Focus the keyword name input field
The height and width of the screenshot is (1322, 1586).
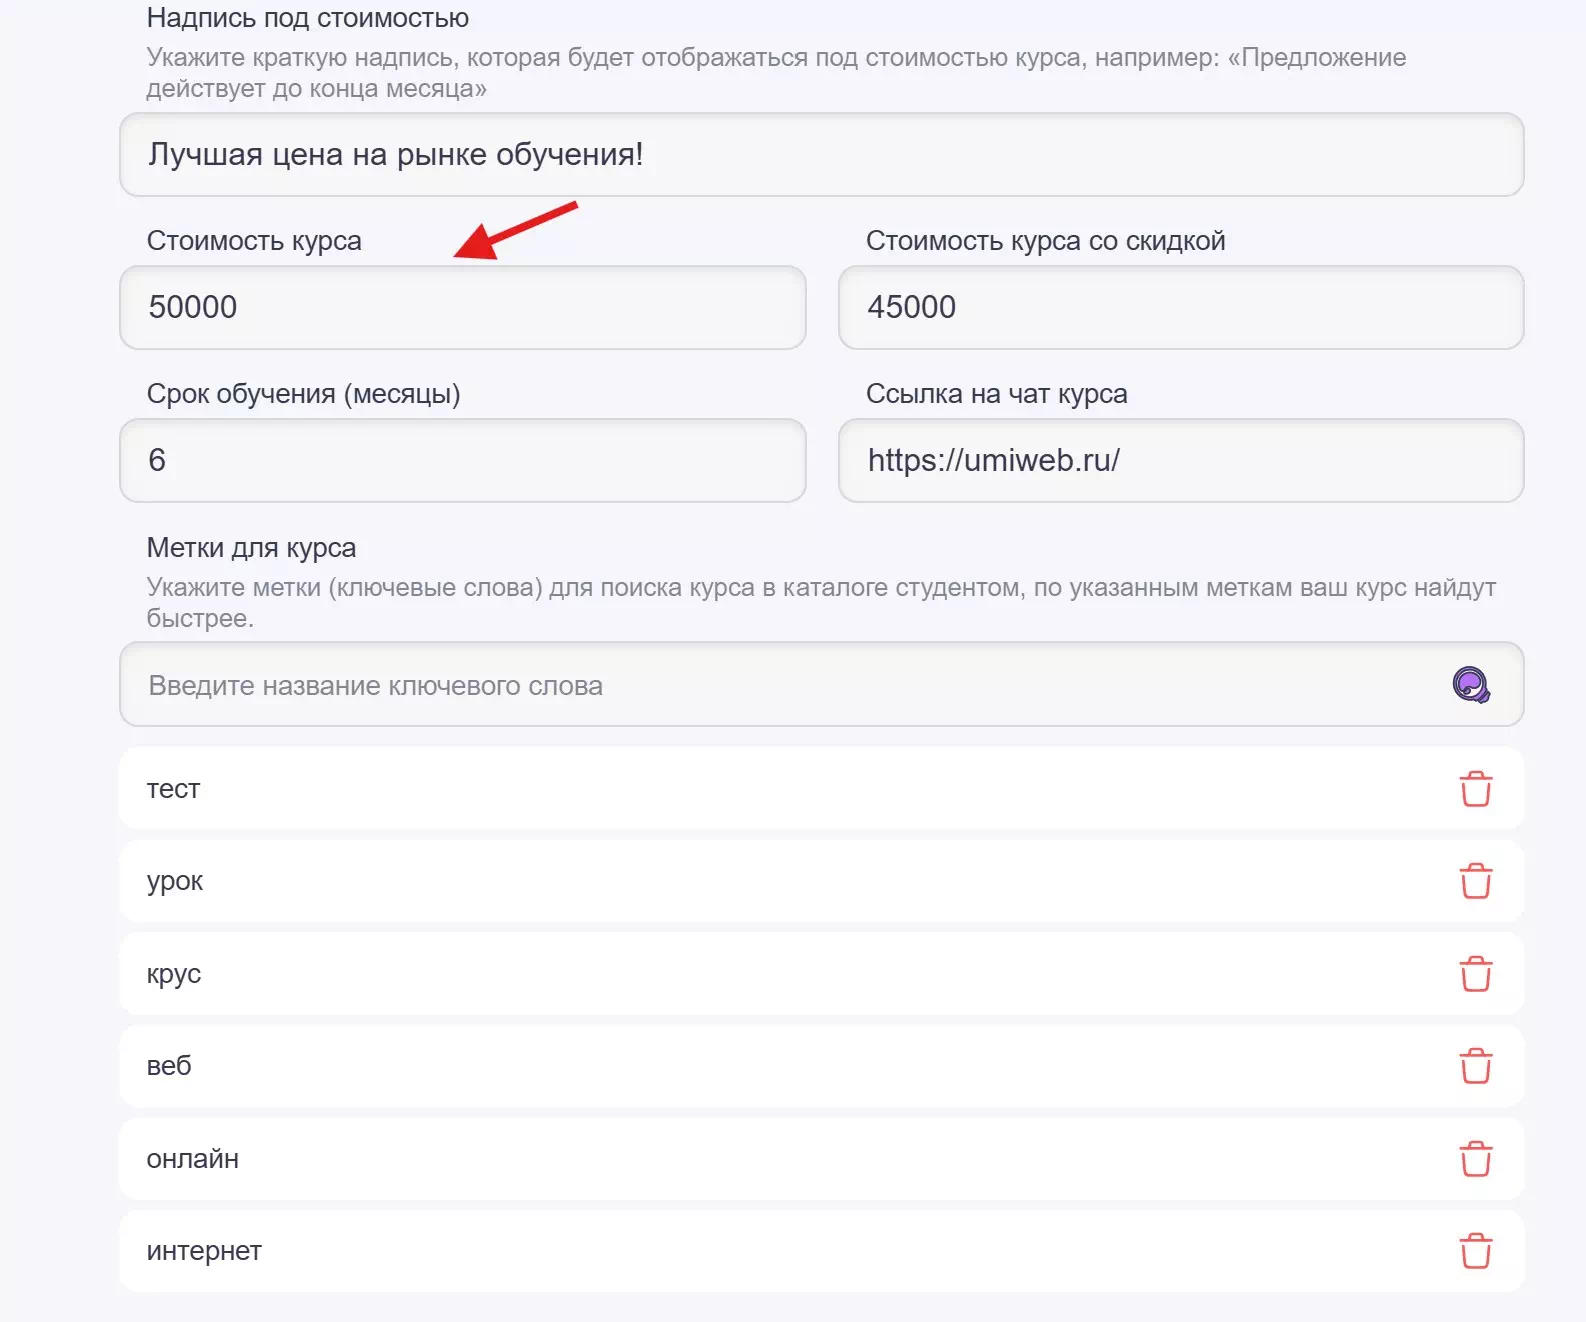pos(780,685)
